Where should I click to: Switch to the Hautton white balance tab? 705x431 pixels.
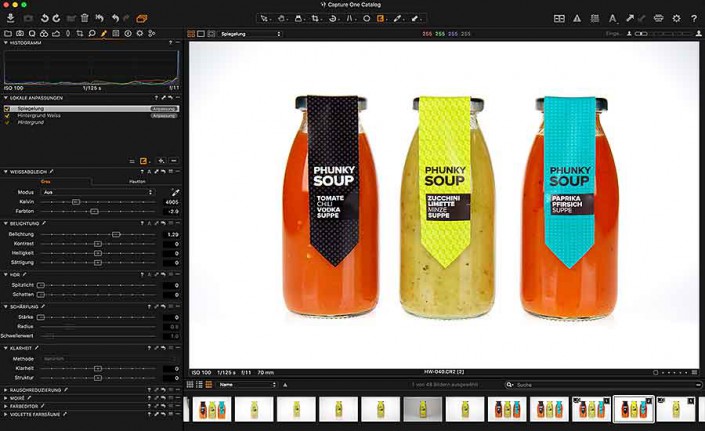(x=137, y=182)
